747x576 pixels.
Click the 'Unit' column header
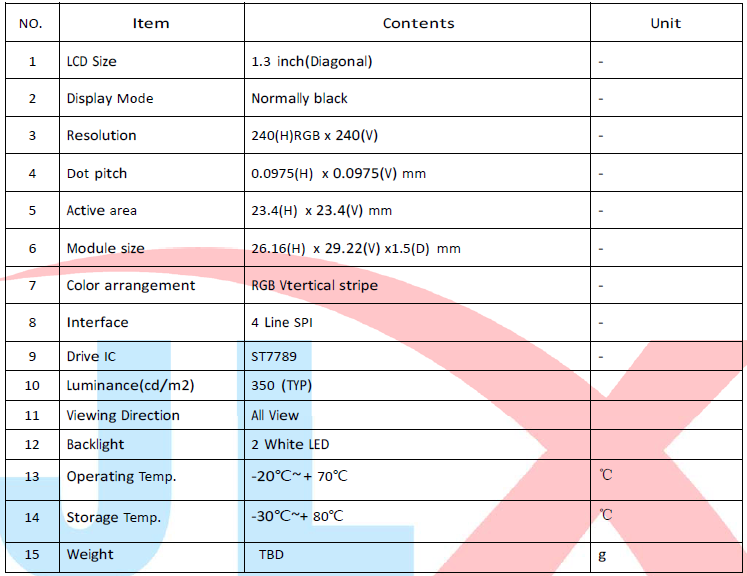point(665,23)
